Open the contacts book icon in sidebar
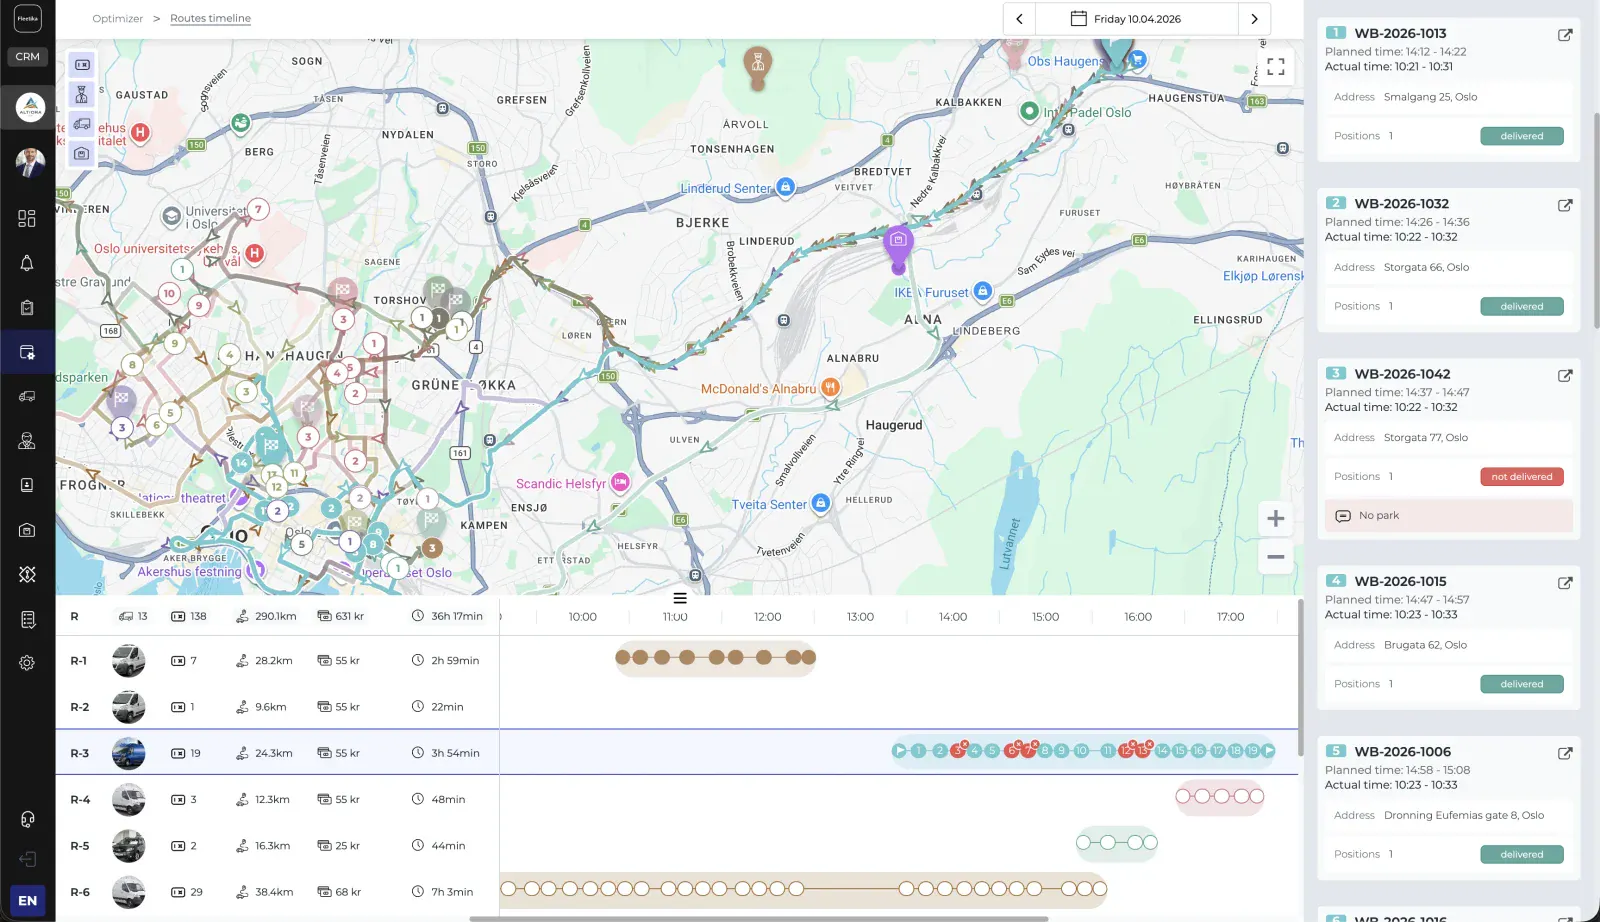The height and width of the screenshot is (922, 1600). pyautogui.click(x=27, y=485)
